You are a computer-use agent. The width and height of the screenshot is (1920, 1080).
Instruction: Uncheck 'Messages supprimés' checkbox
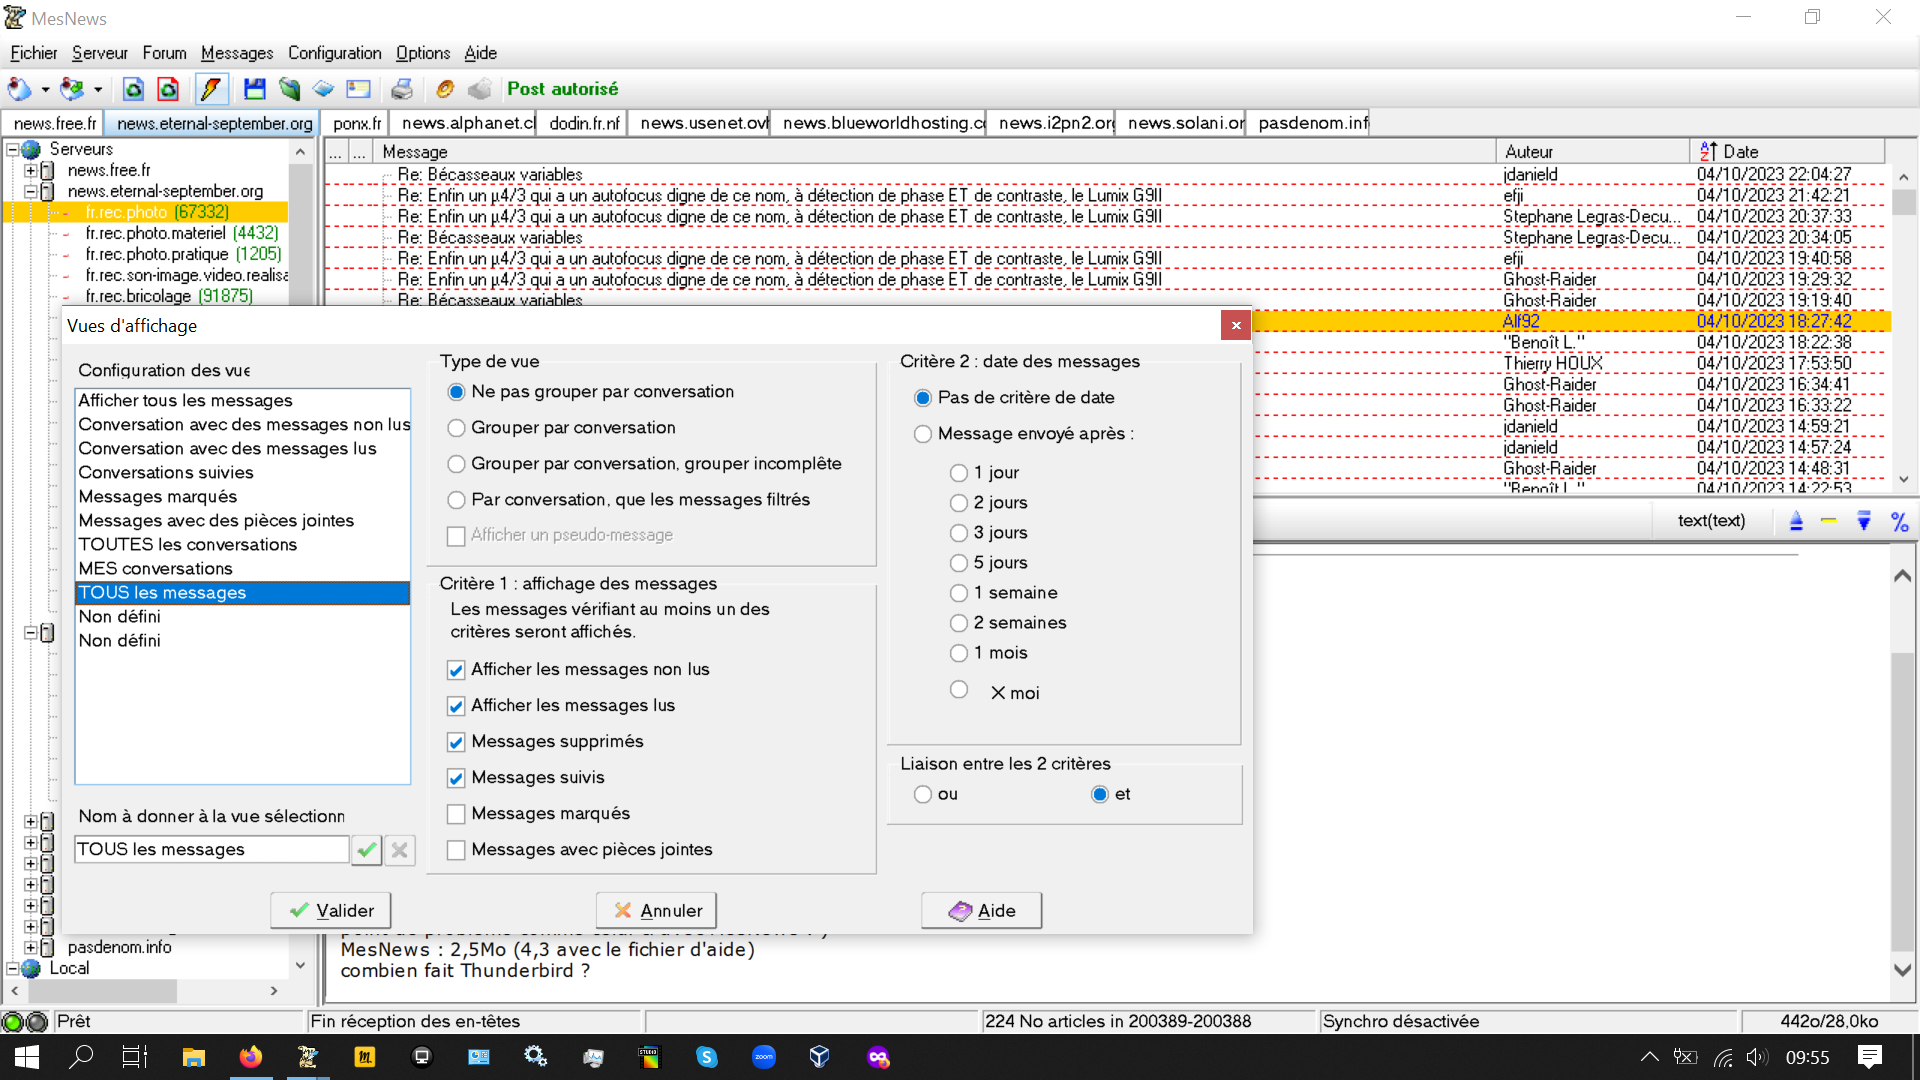(x=456, y=742)
